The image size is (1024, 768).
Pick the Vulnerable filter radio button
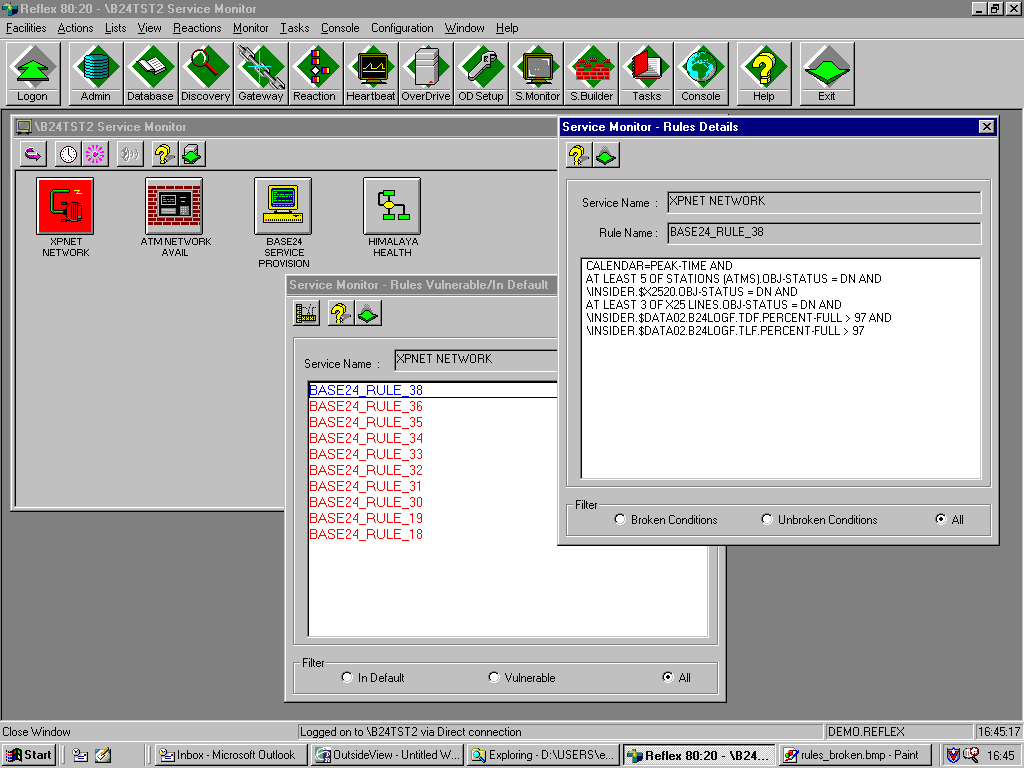point(494,678)
